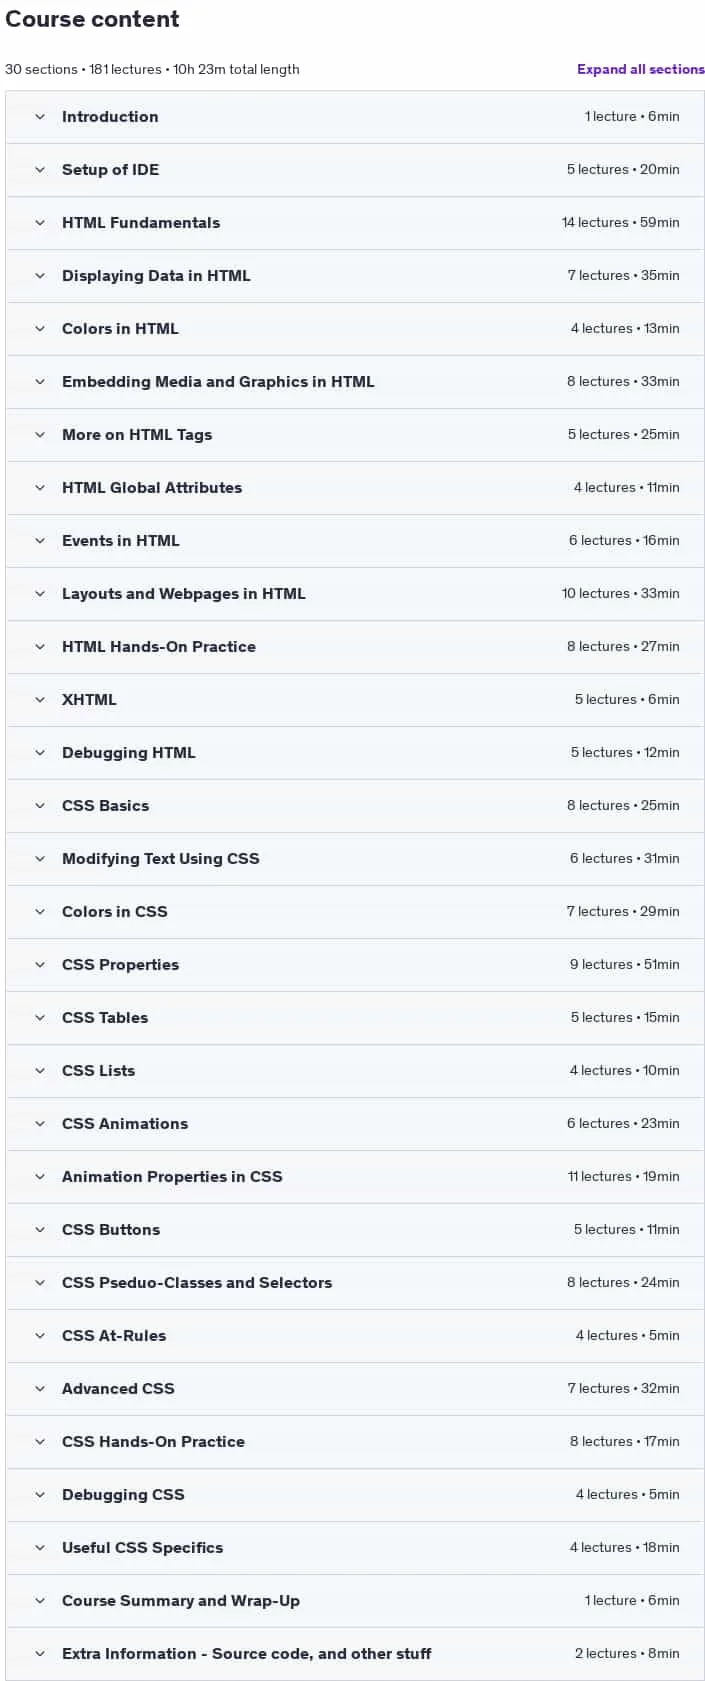Click the chevron icon beside CSS Basics
This screenshot has height=1681, width=705.
pos(40,806)
